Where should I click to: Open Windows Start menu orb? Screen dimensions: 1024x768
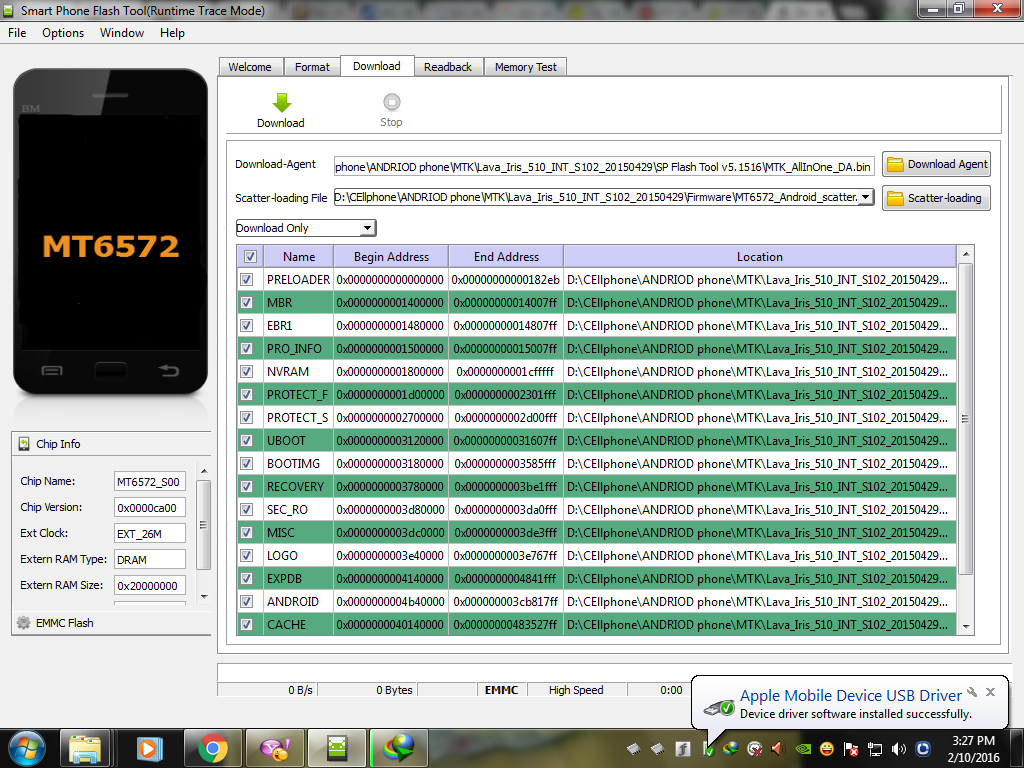tap(27, 747)
